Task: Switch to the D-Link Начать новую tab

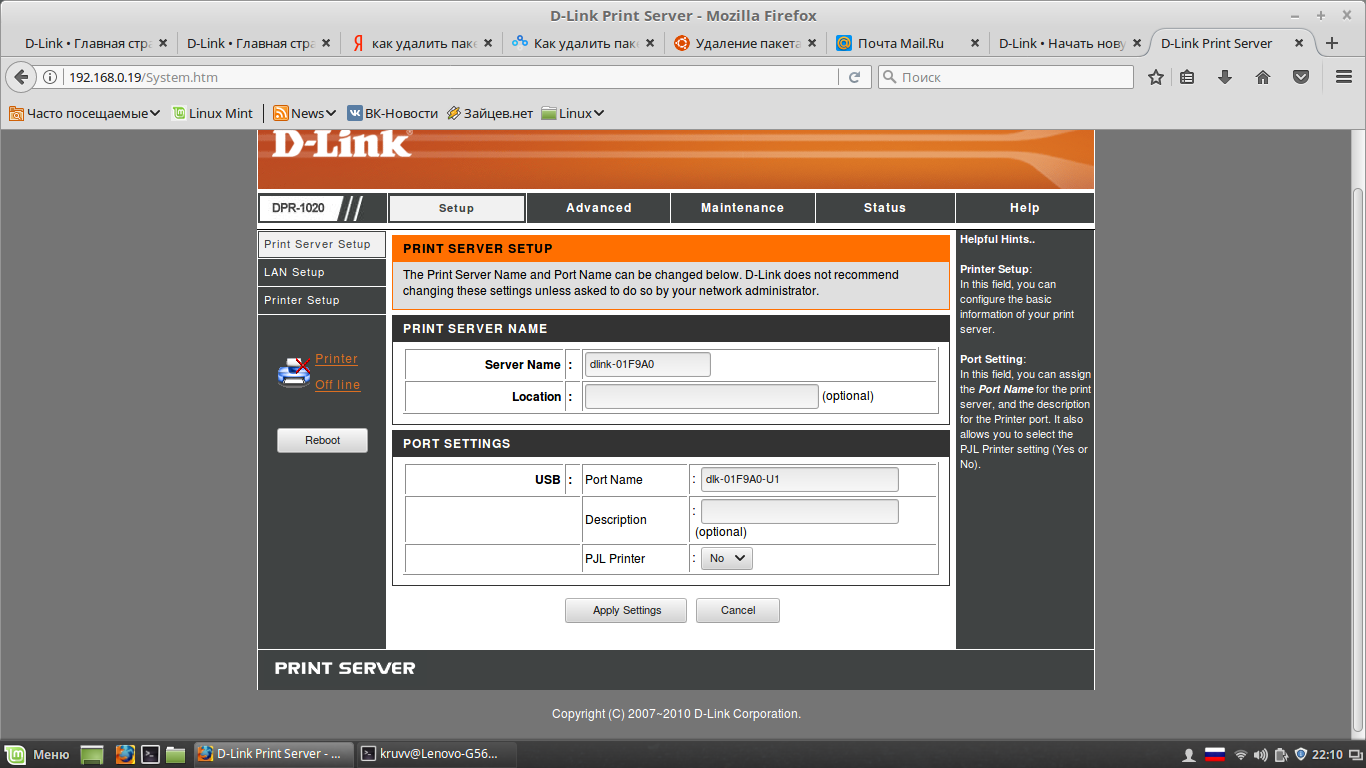Action: [x=1069, y=43]
